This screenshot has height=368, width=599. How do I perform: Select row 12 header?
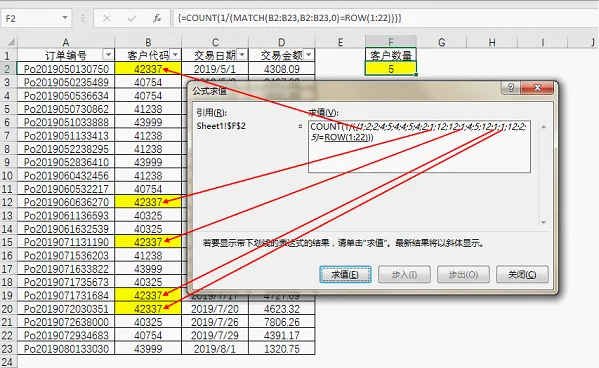(8, 202)
